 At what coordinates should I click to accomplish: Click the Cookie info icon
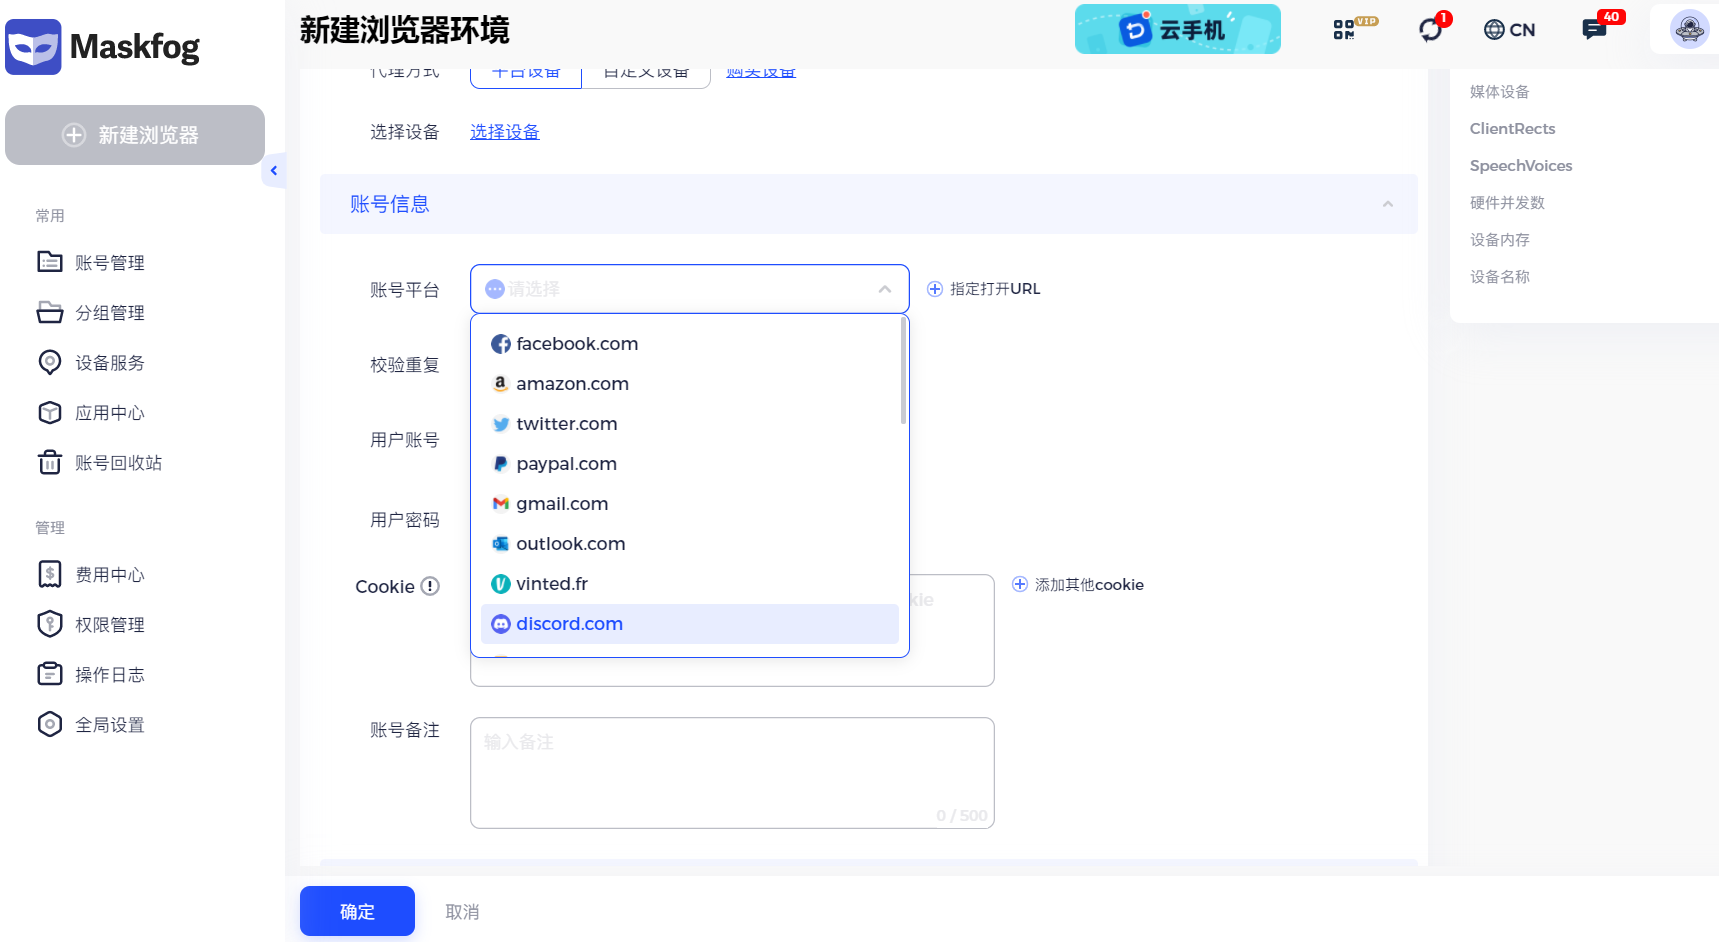click(430, 586)
